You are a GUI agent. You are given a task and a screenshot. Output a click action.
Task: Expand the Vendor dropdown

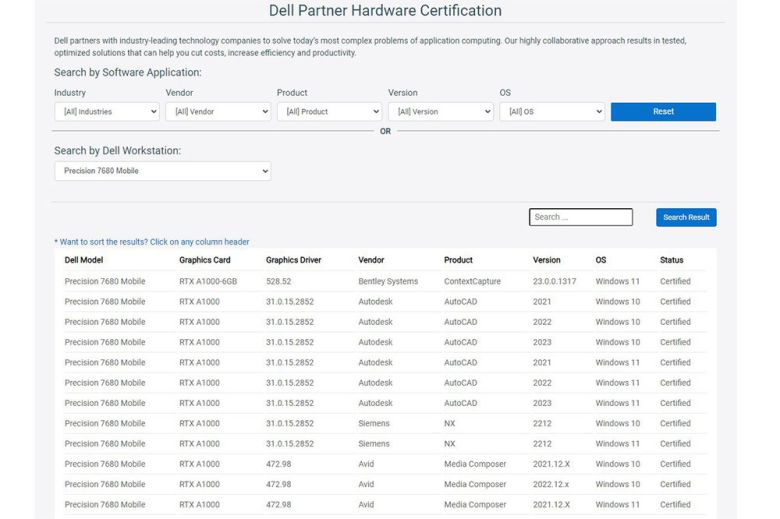[218, 112]
